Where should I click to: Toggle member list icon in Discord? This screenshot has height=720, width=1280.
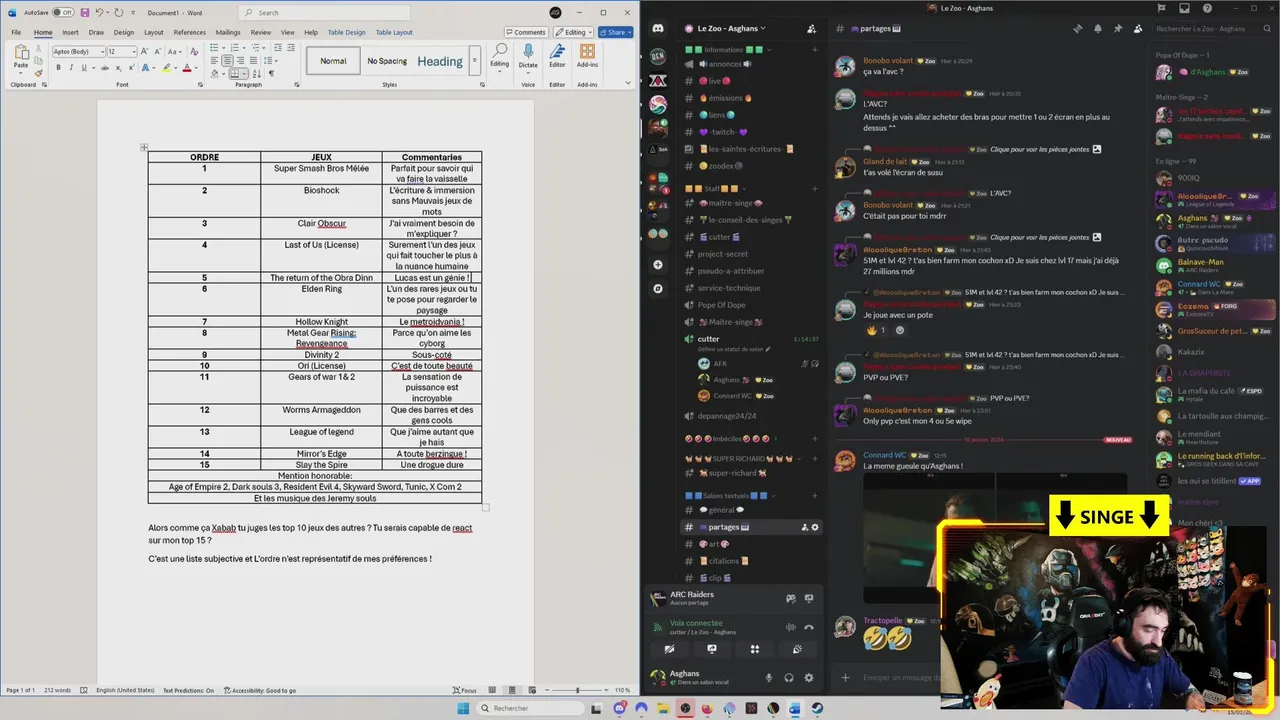[1138, 29]
